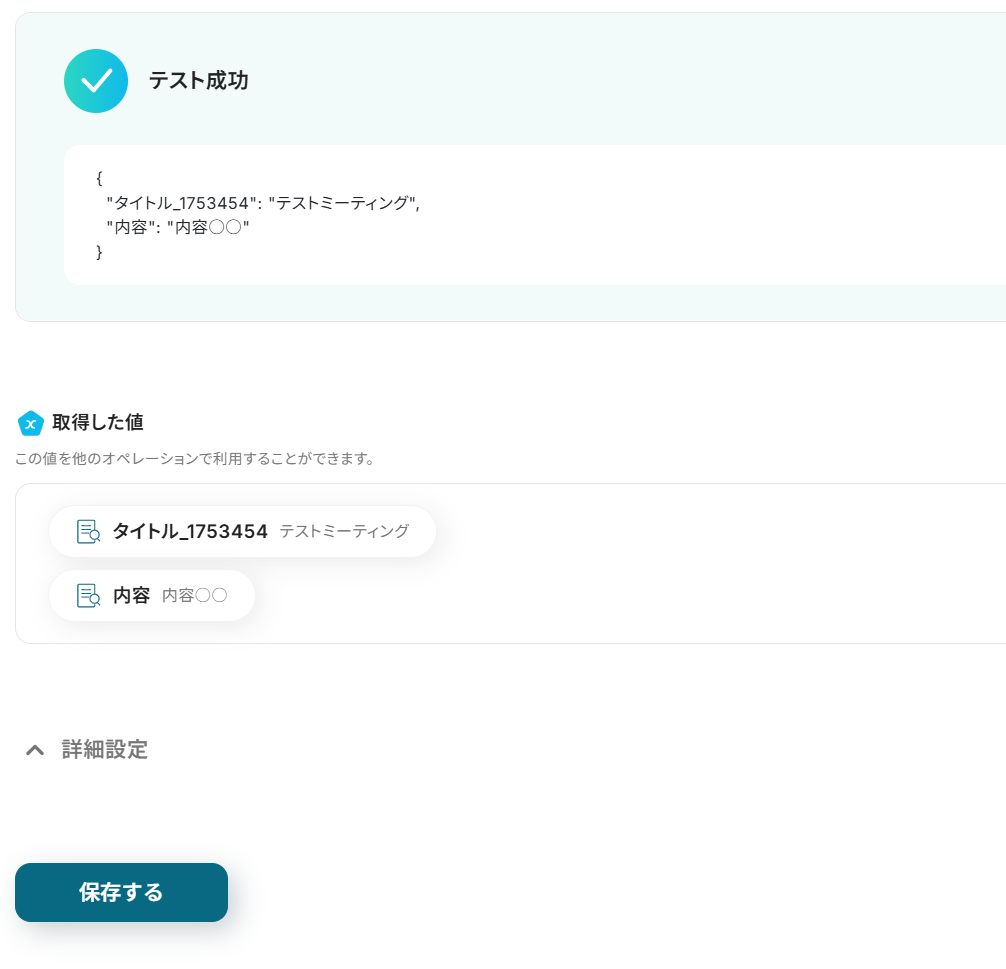Click the テストミーティング value in chip
Screen dimensions: 1006x969
coord(344,532)
